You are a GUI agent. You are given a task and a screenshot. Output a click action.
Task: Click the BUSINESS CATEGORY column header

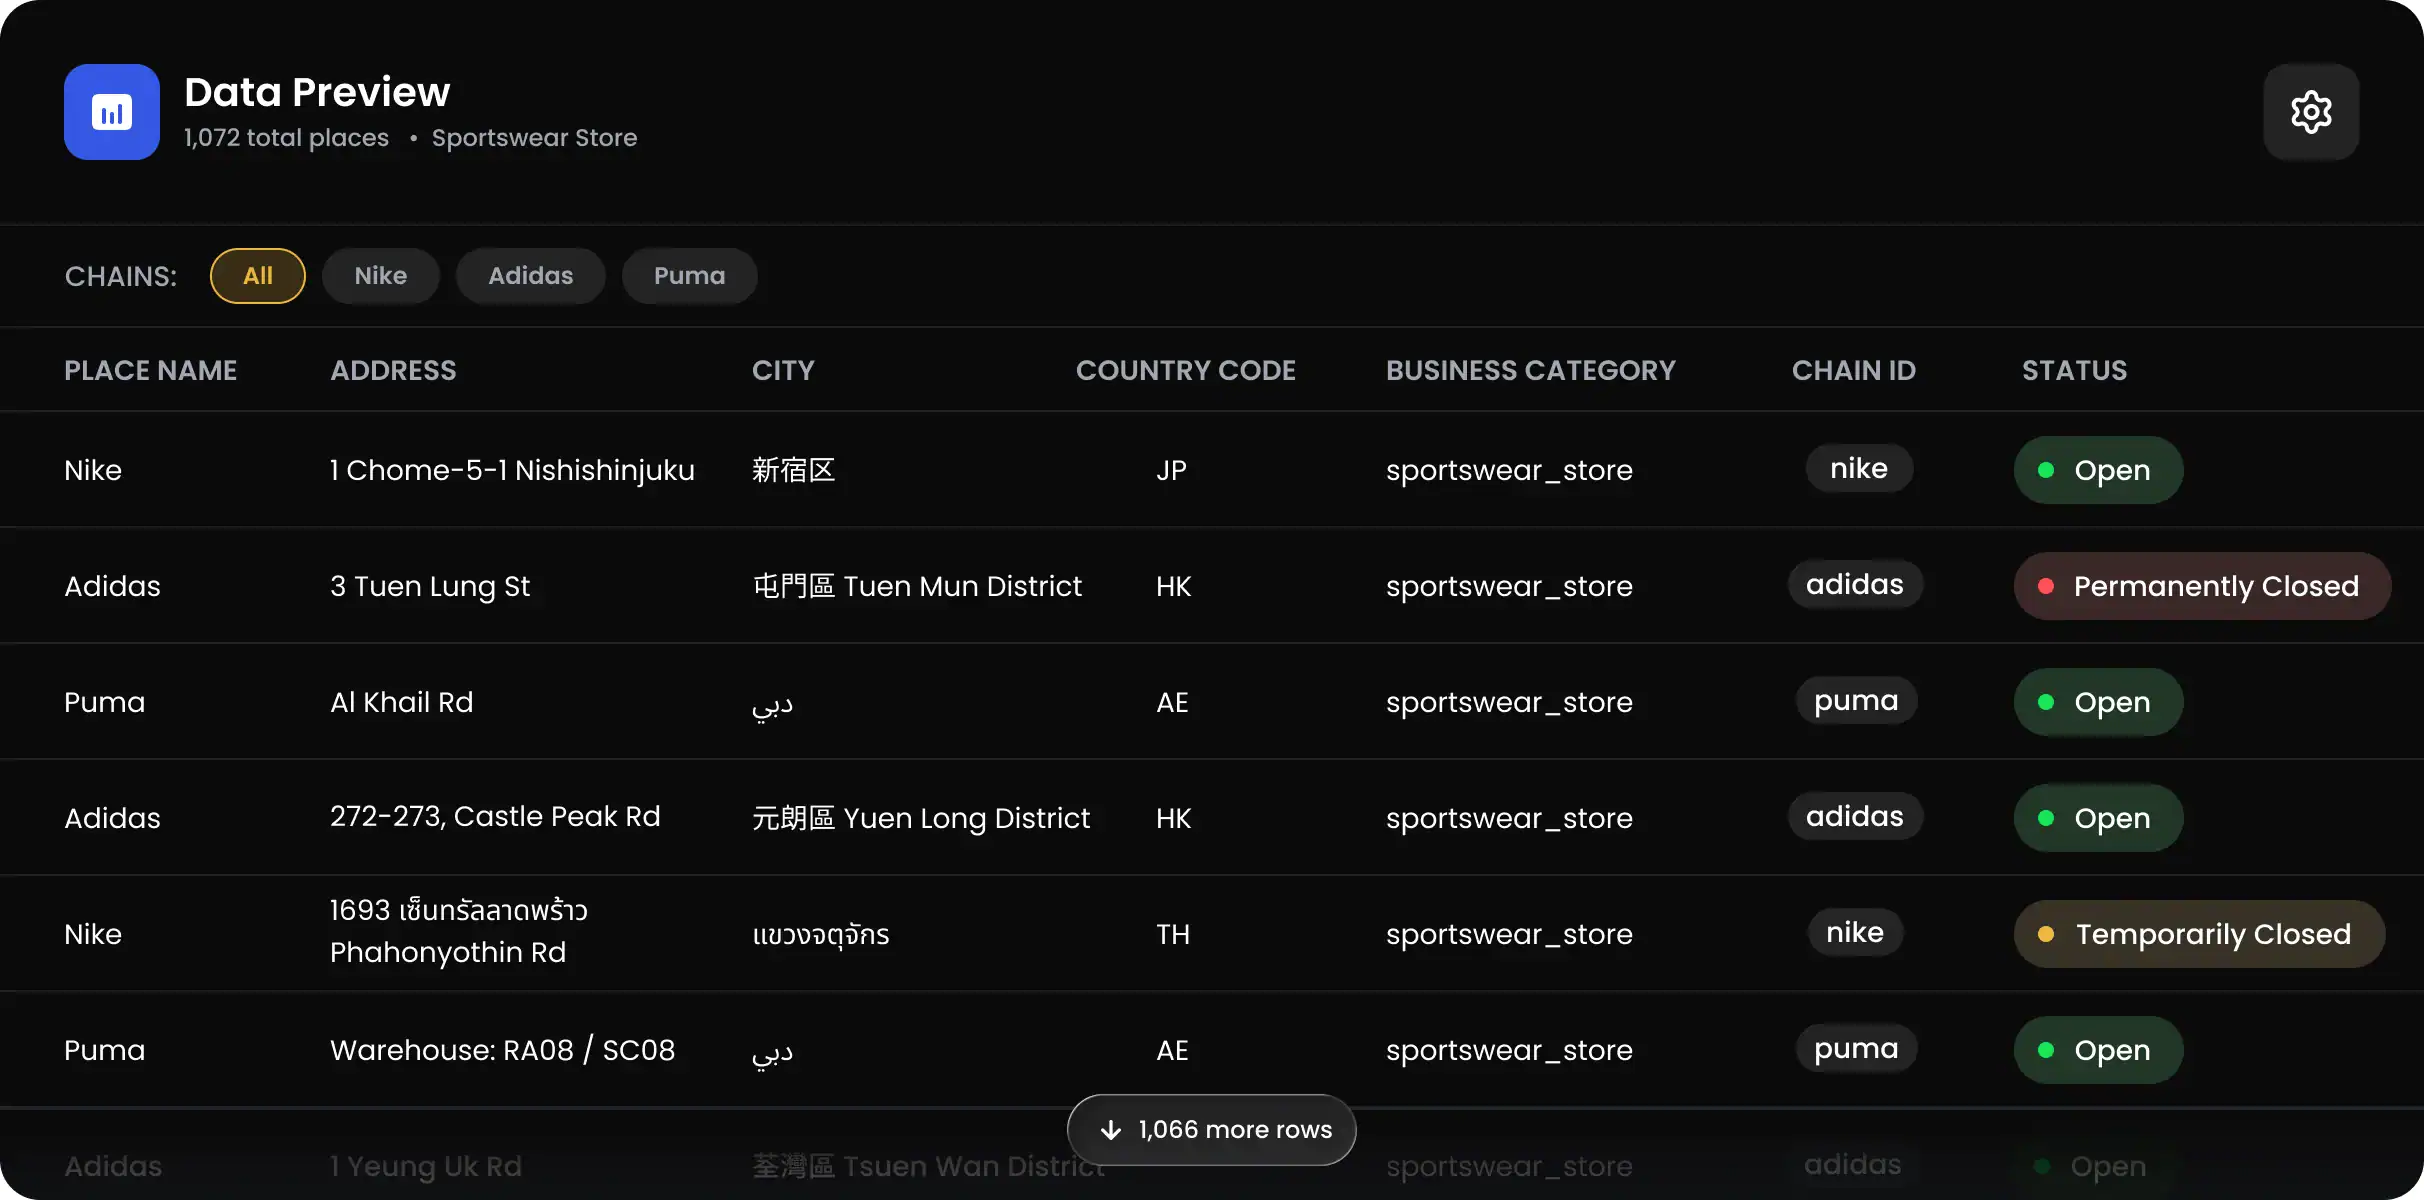[x=1531, y=371]
